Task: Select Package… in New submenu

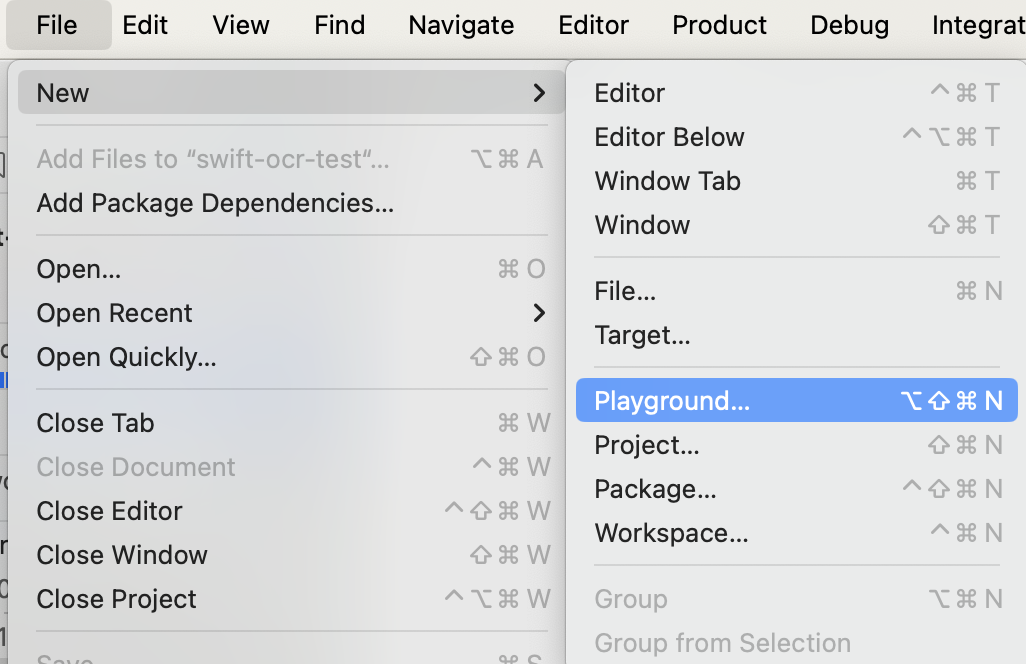Action: [655, 489]
